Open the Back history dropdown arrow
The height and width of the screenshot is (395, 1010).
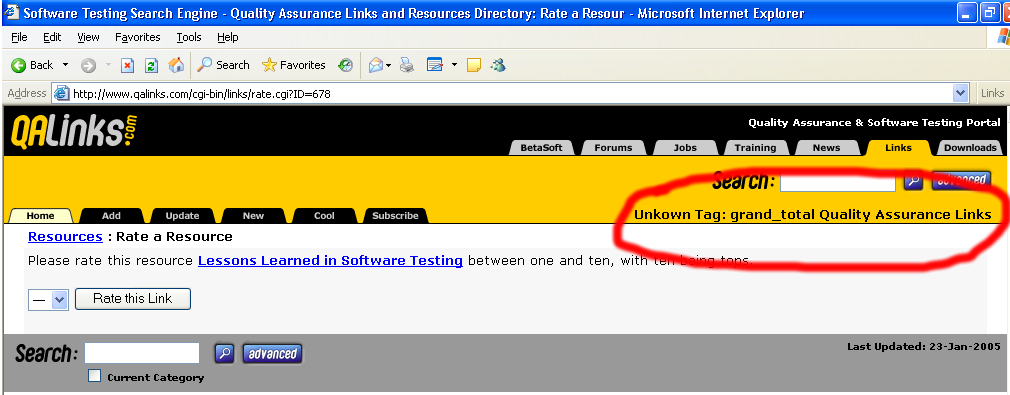coord(65,65)
